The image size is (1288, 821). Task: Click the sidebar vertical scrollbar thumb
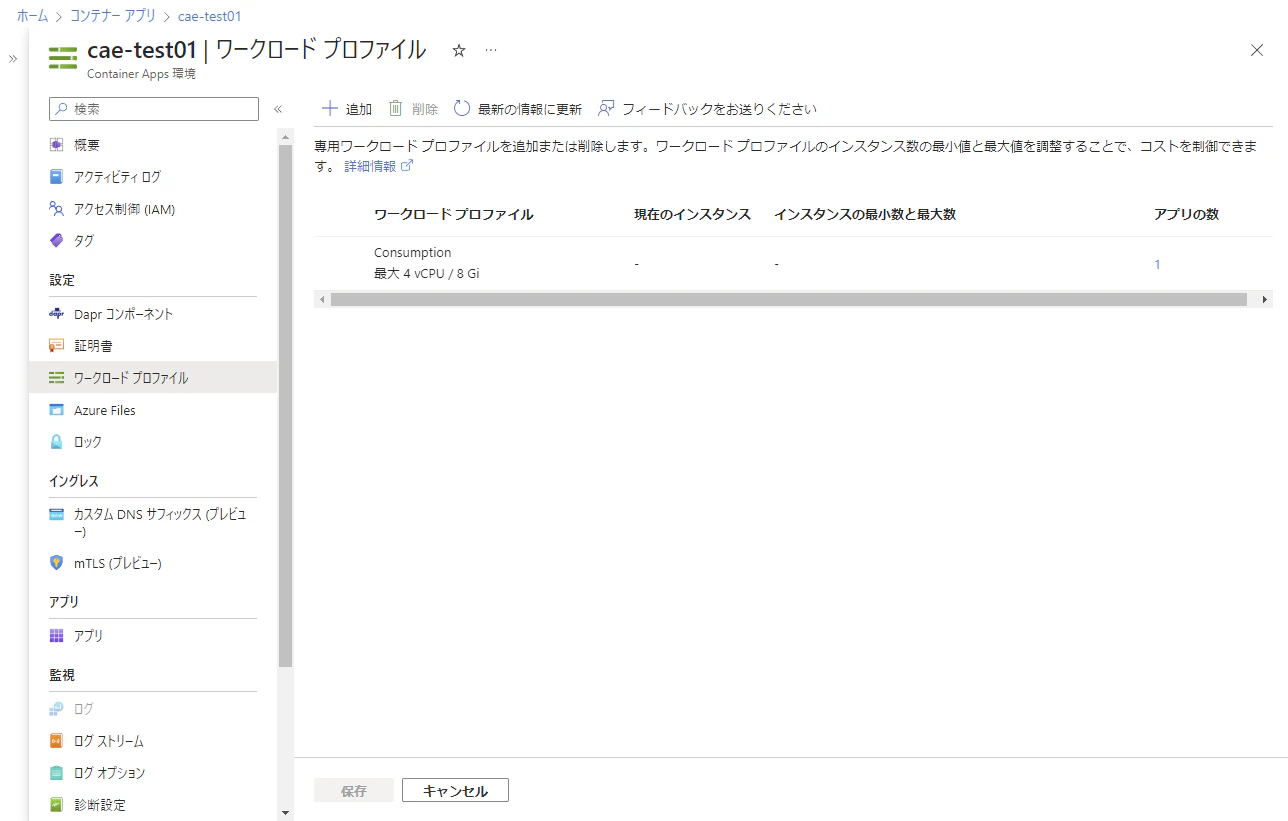click(285, 405)
